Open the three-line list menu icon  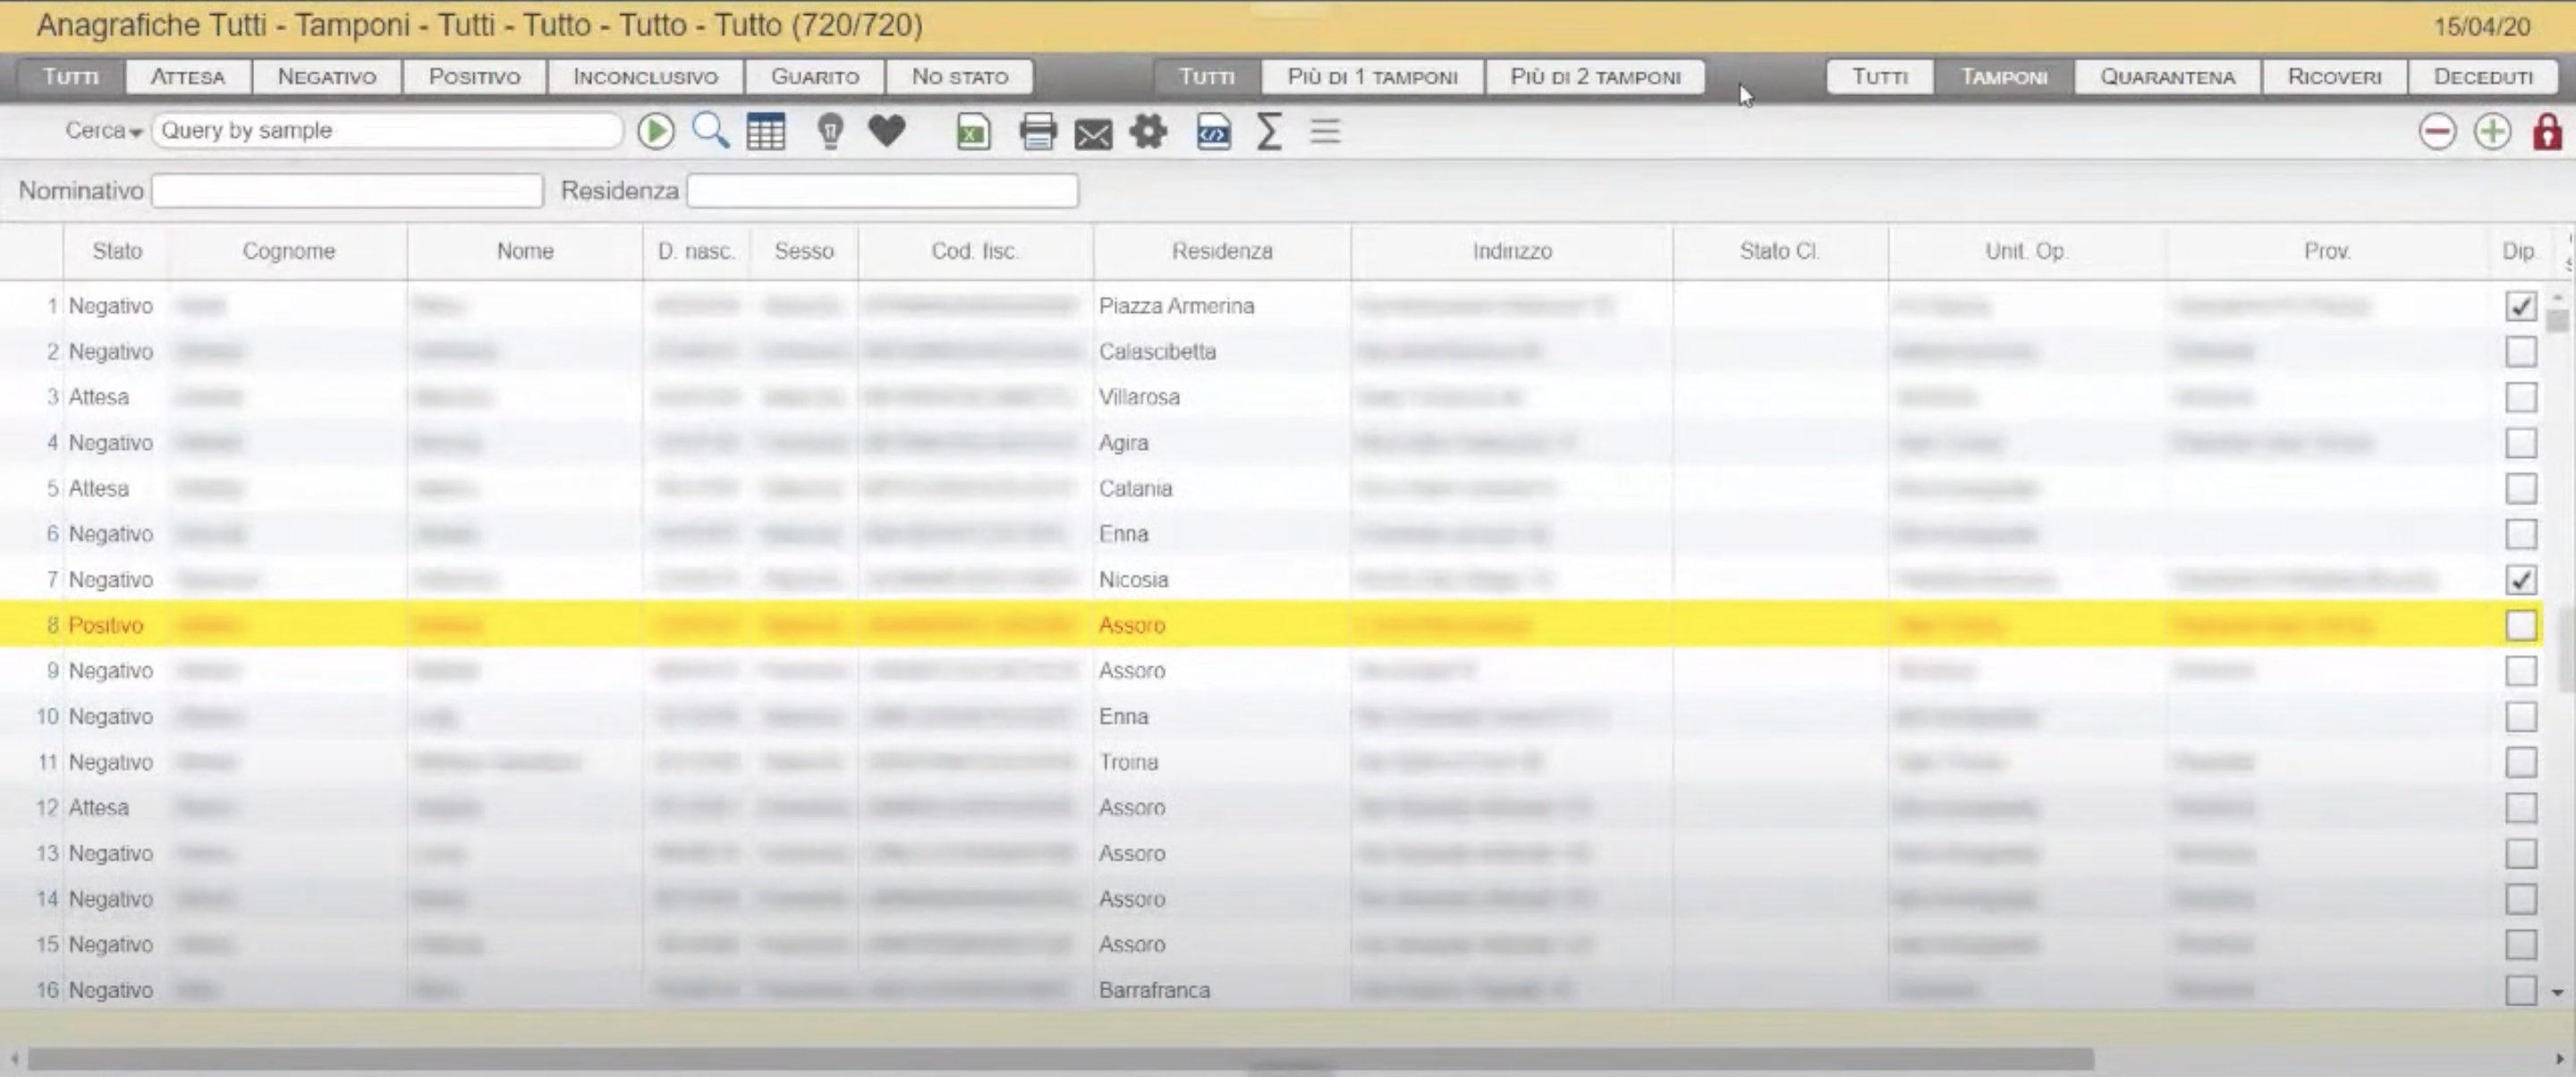click(x=1325, y=131)
